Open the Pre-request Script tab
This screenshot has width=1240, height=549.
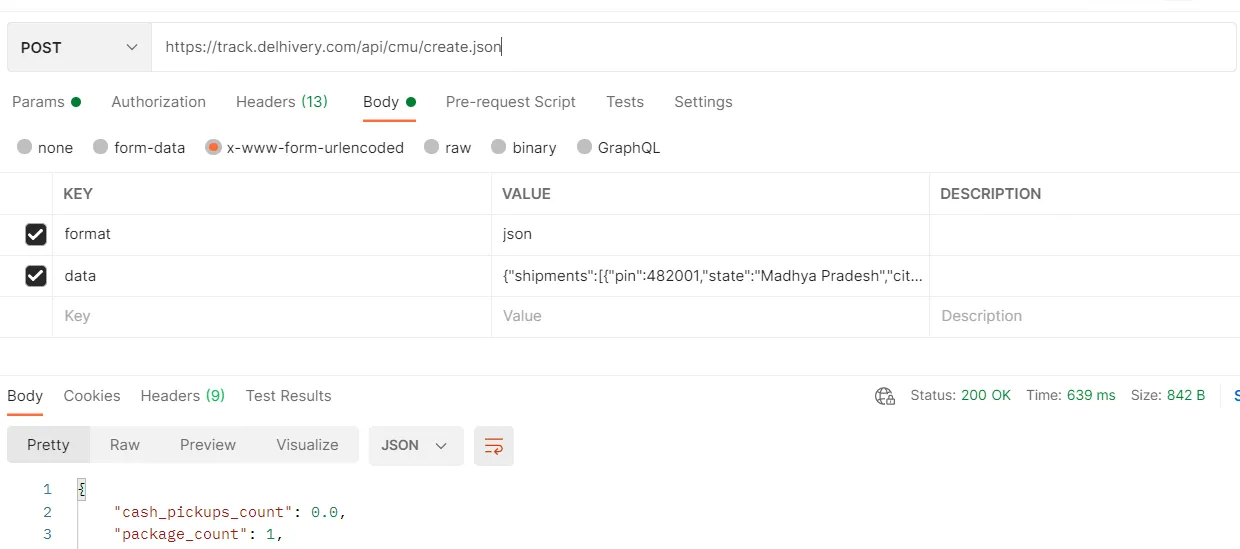pyautogui.click(x=510, y=102)
